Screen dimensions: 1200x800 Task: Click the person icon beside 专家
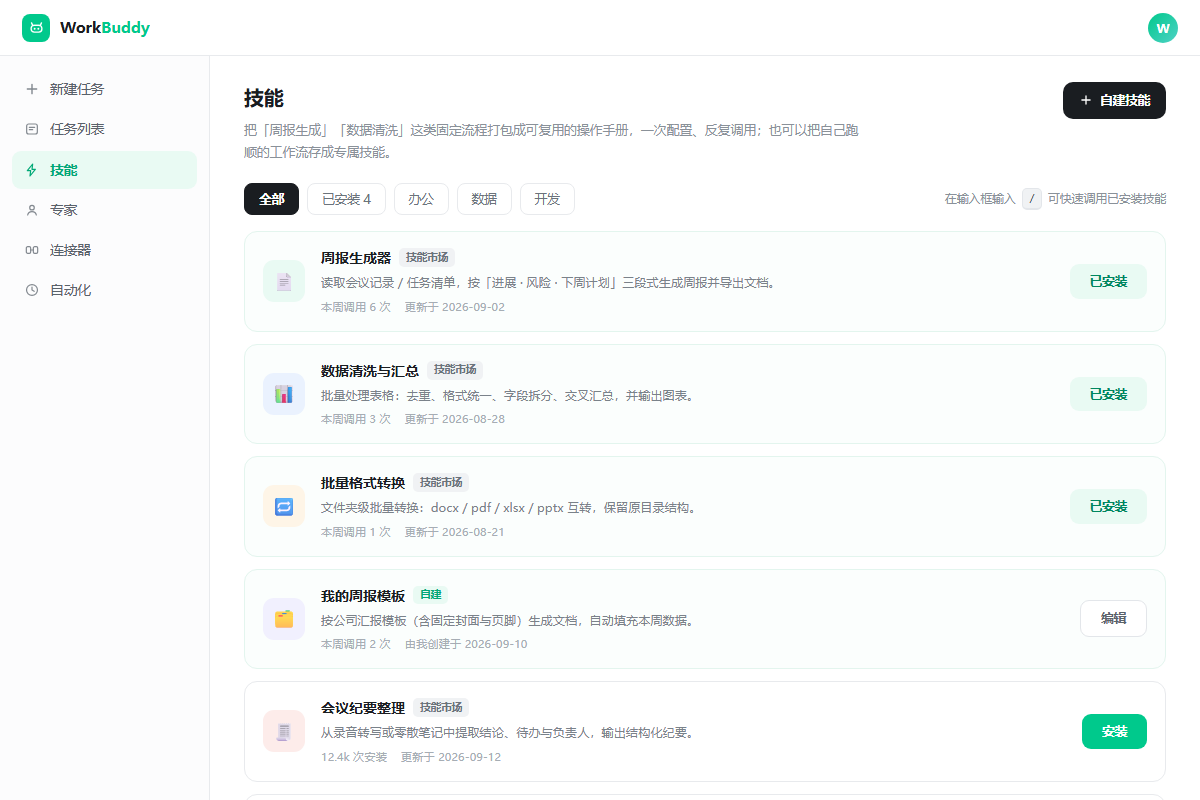tap(32, 210)
